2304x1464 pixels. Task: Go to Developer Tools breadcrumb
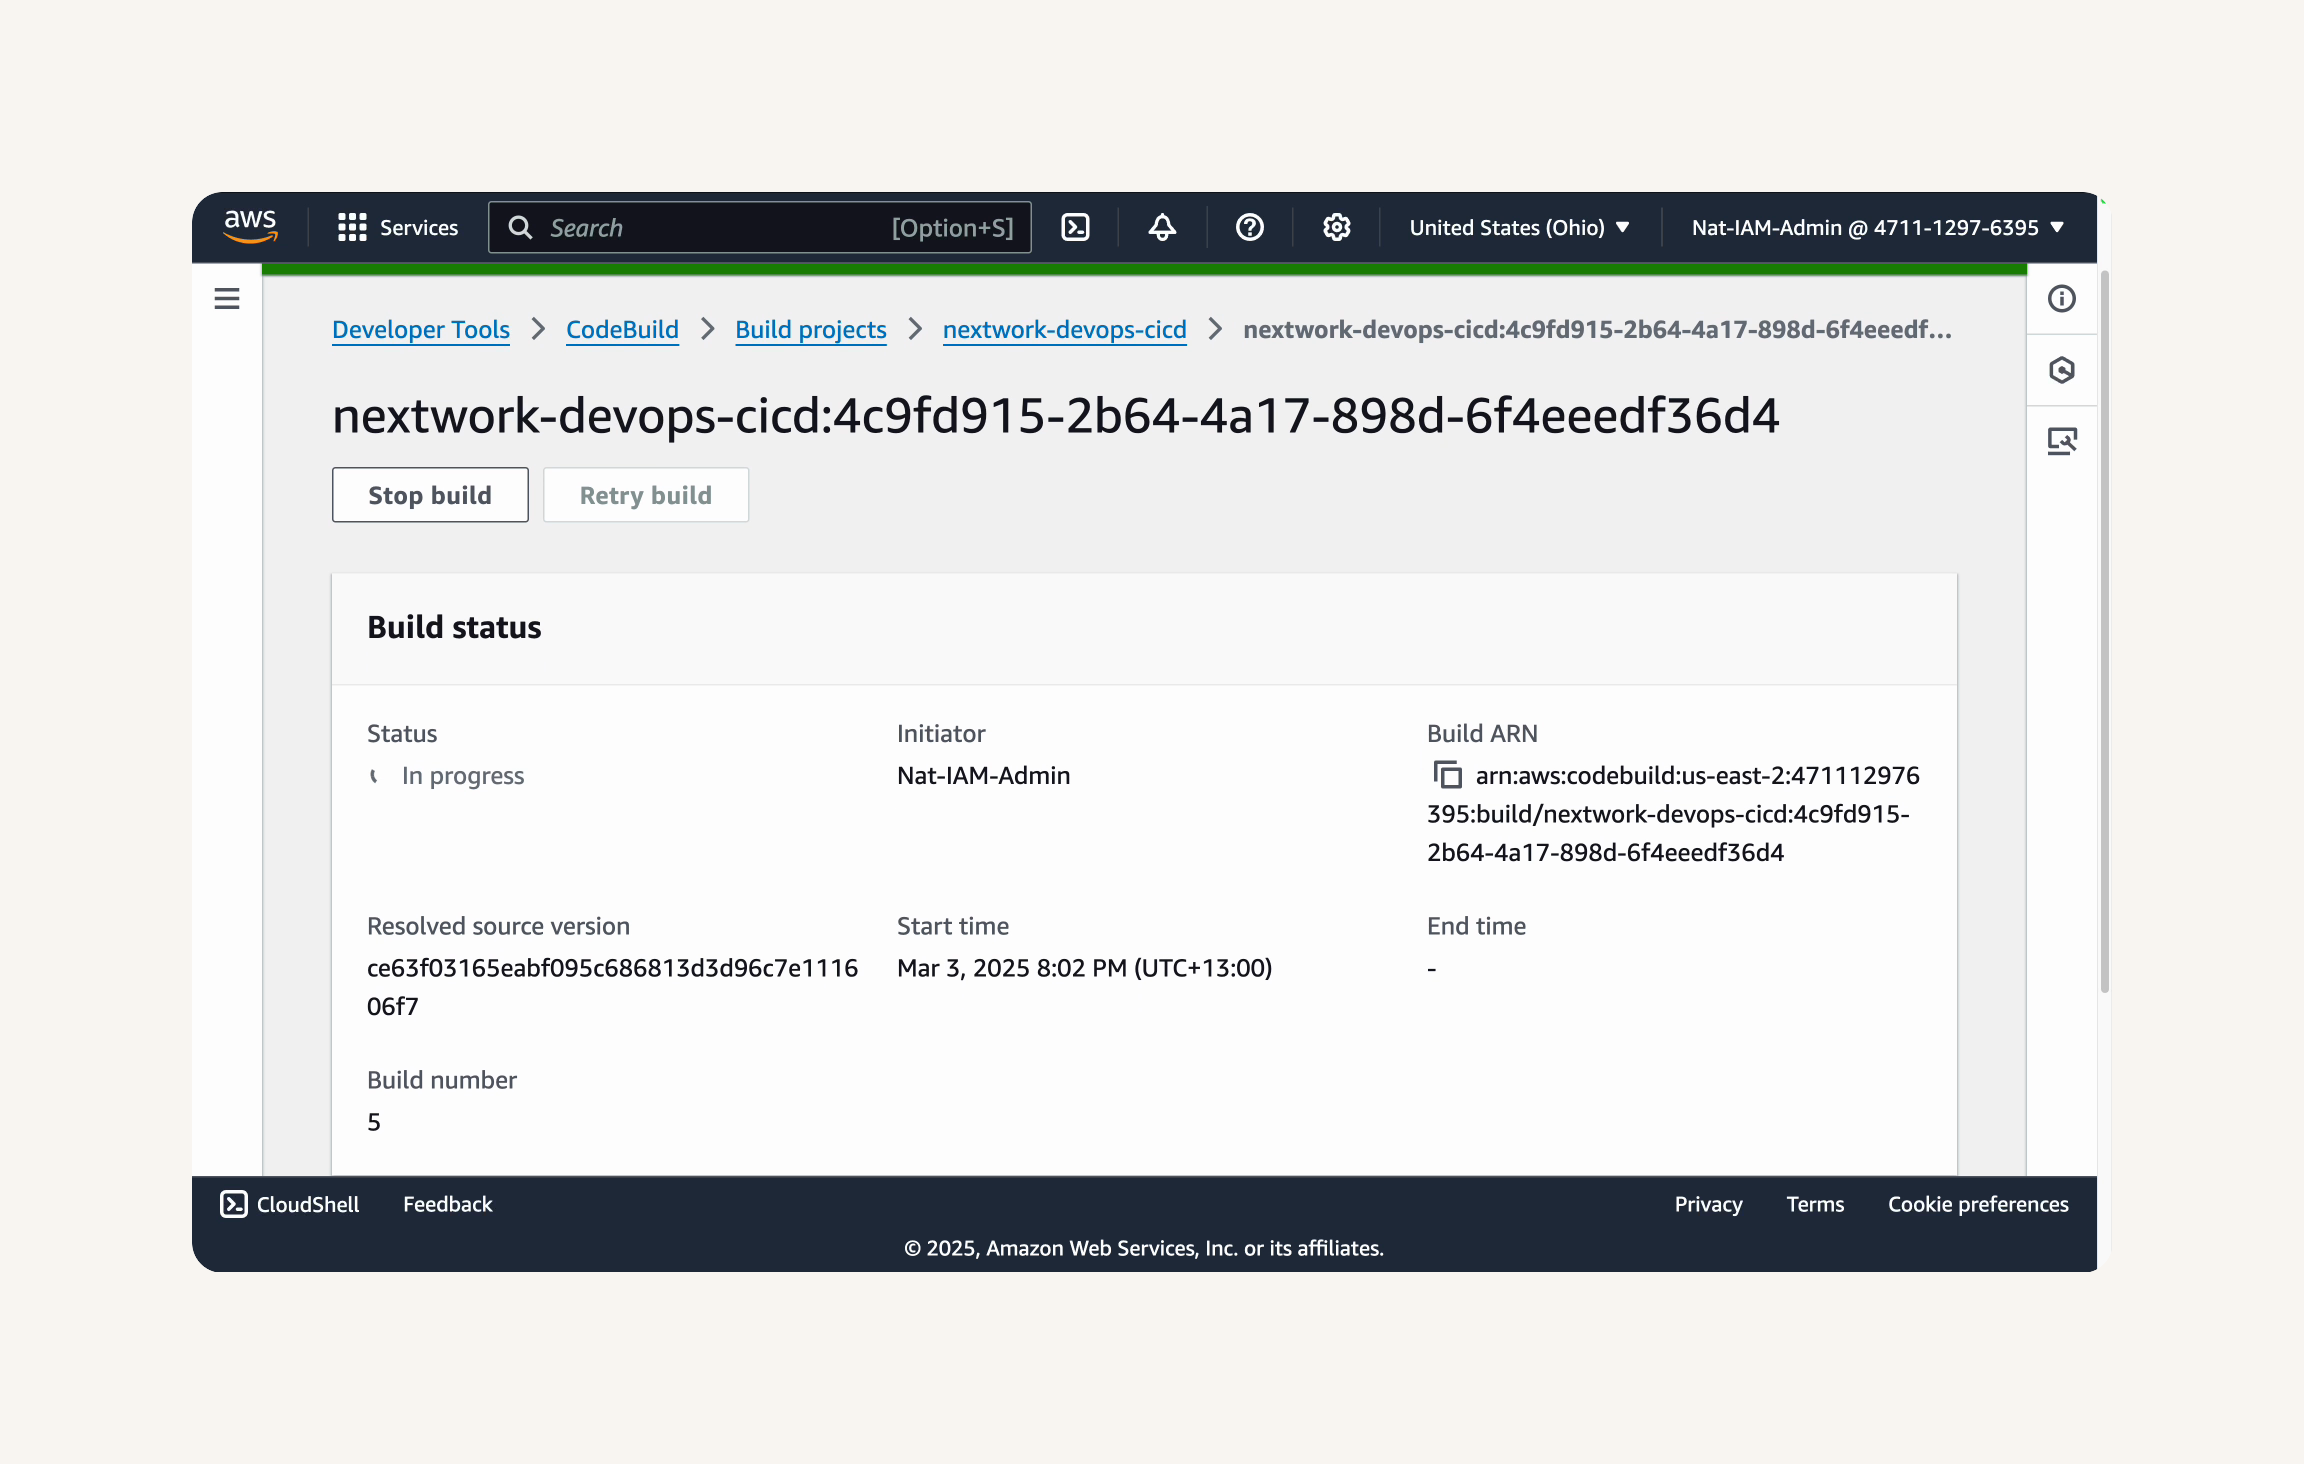point(421,329)
